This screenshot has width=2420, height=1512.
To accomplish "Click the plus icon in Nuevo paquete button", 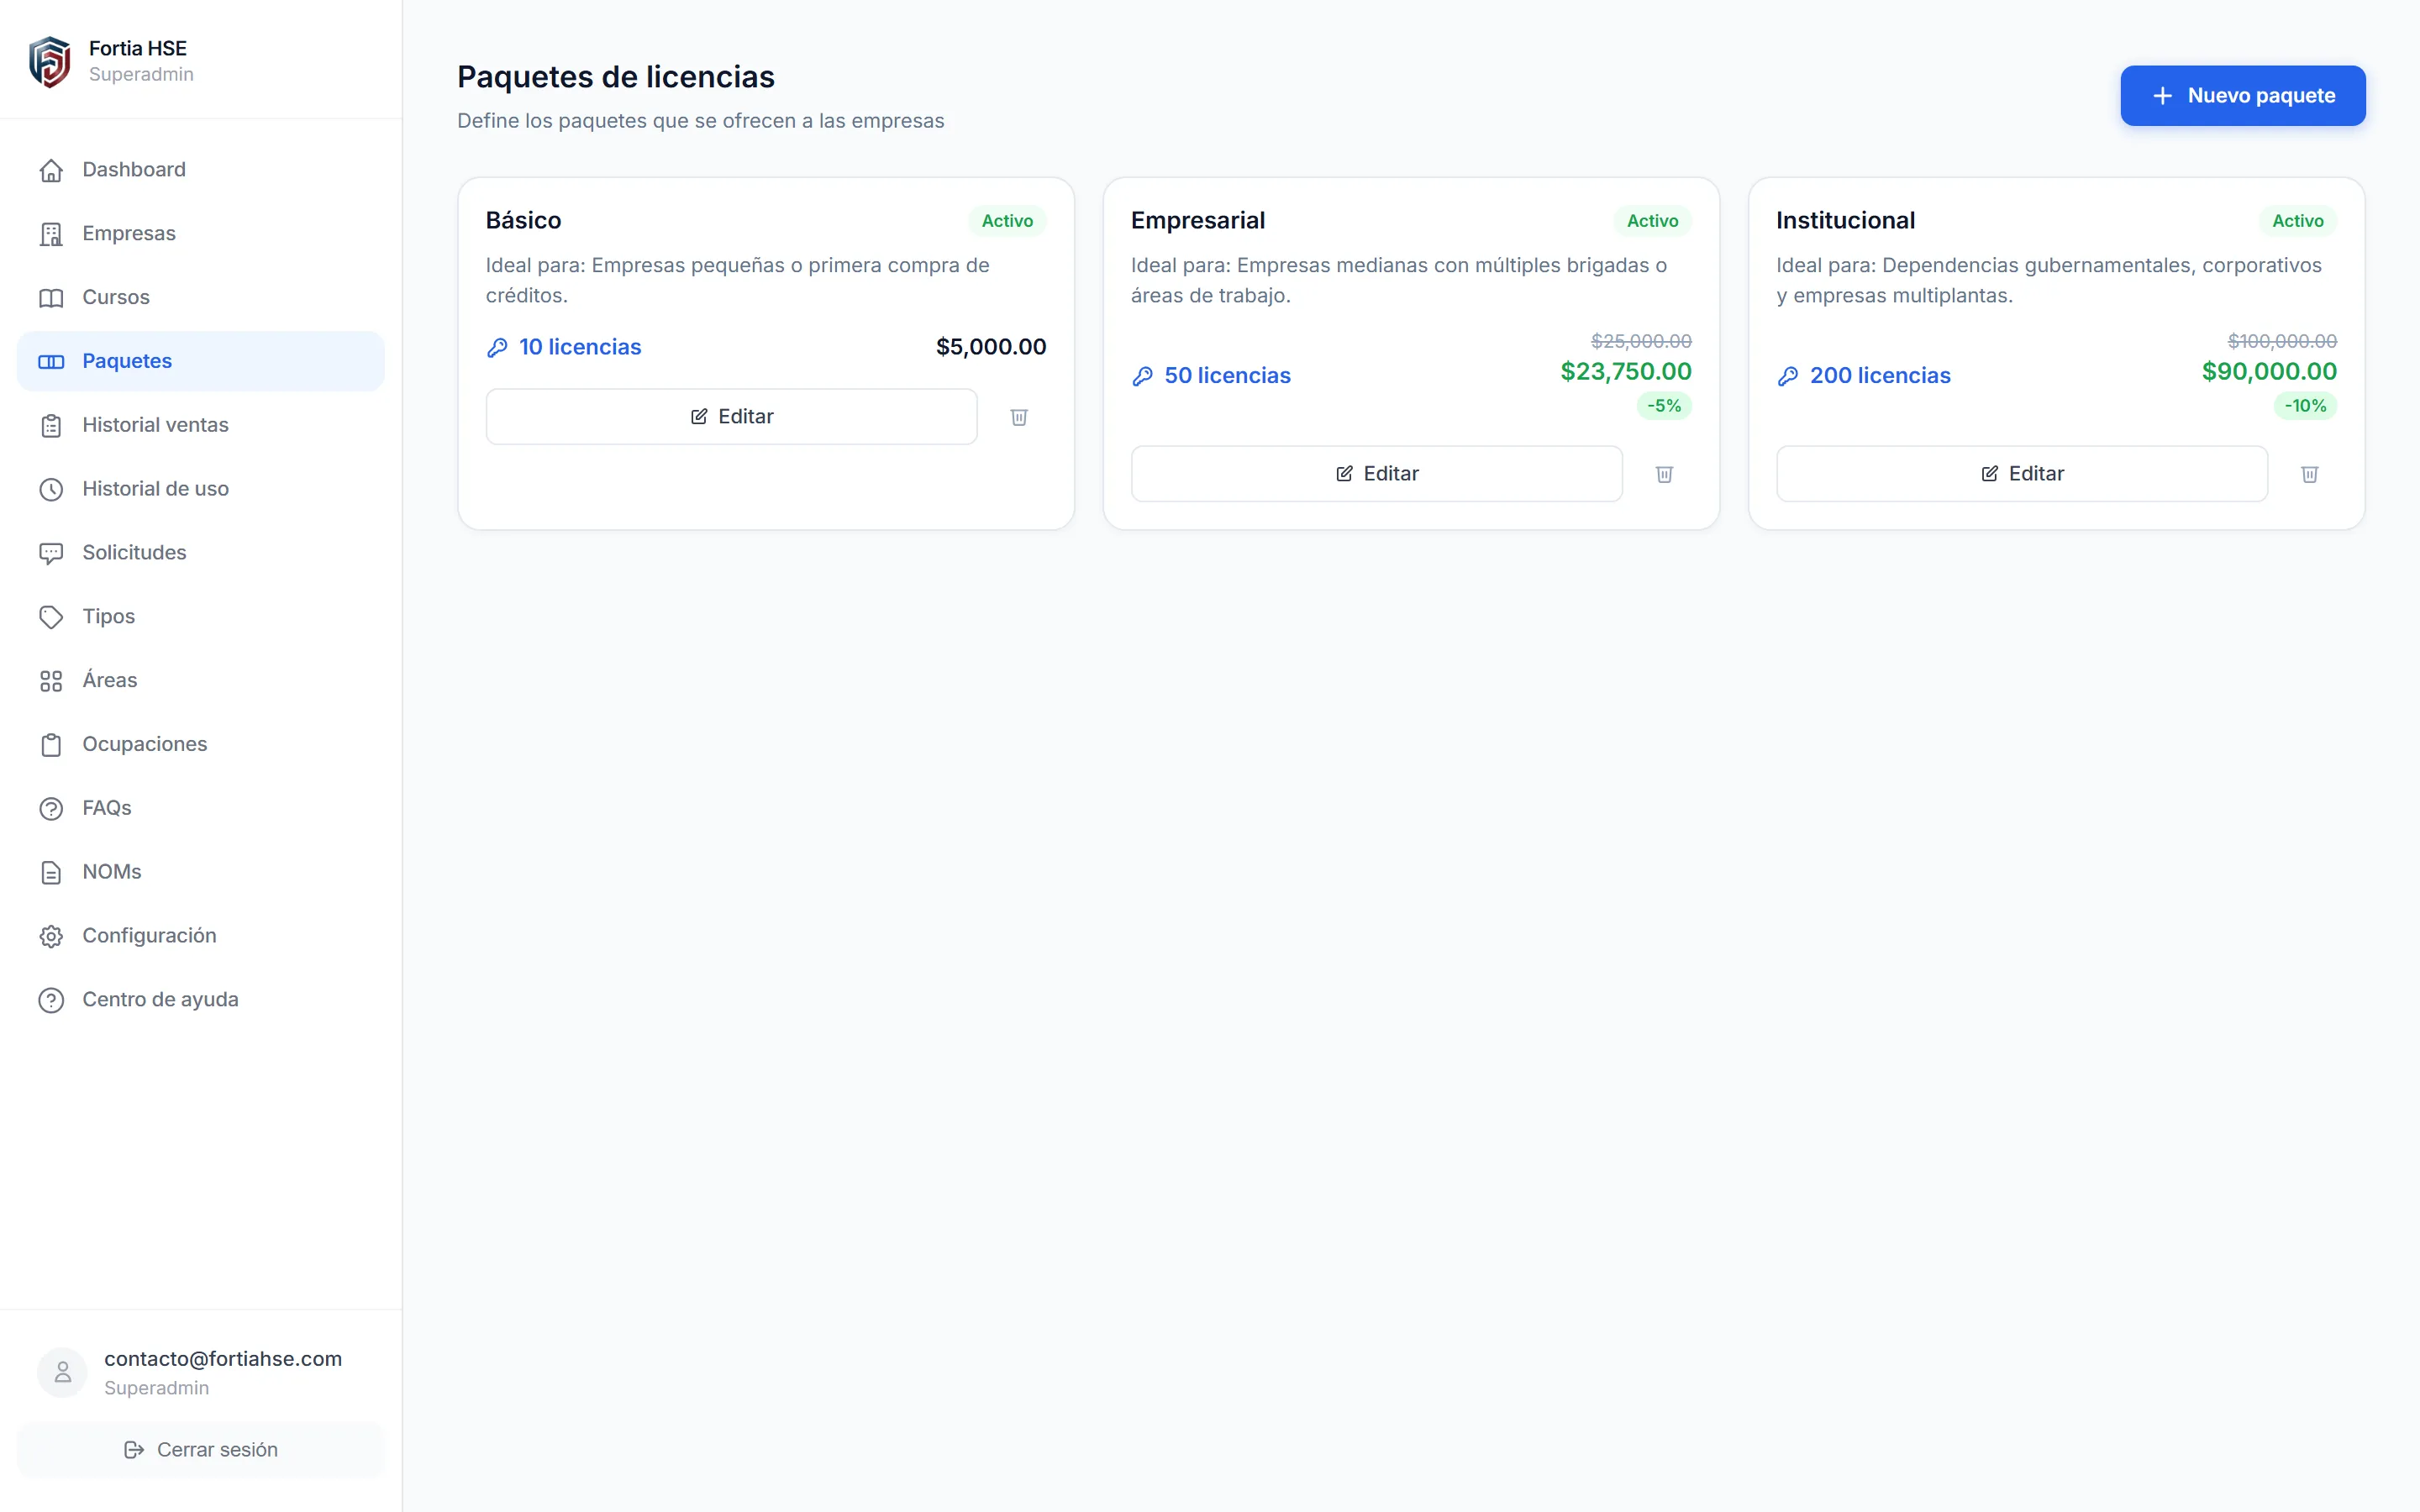I will tap(2162, 96).
